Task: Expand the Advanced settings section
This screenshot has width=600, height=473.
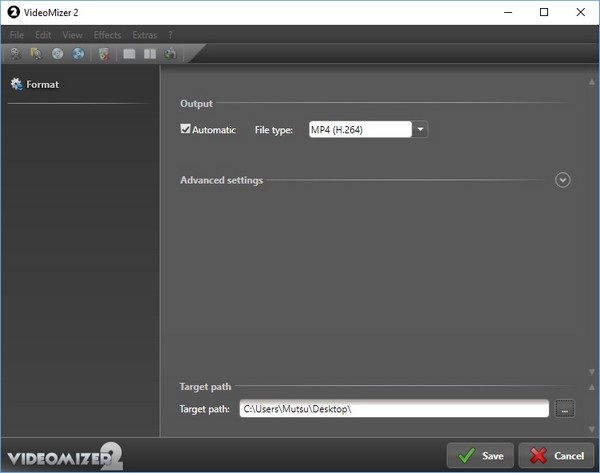Action: pos(562,180)
